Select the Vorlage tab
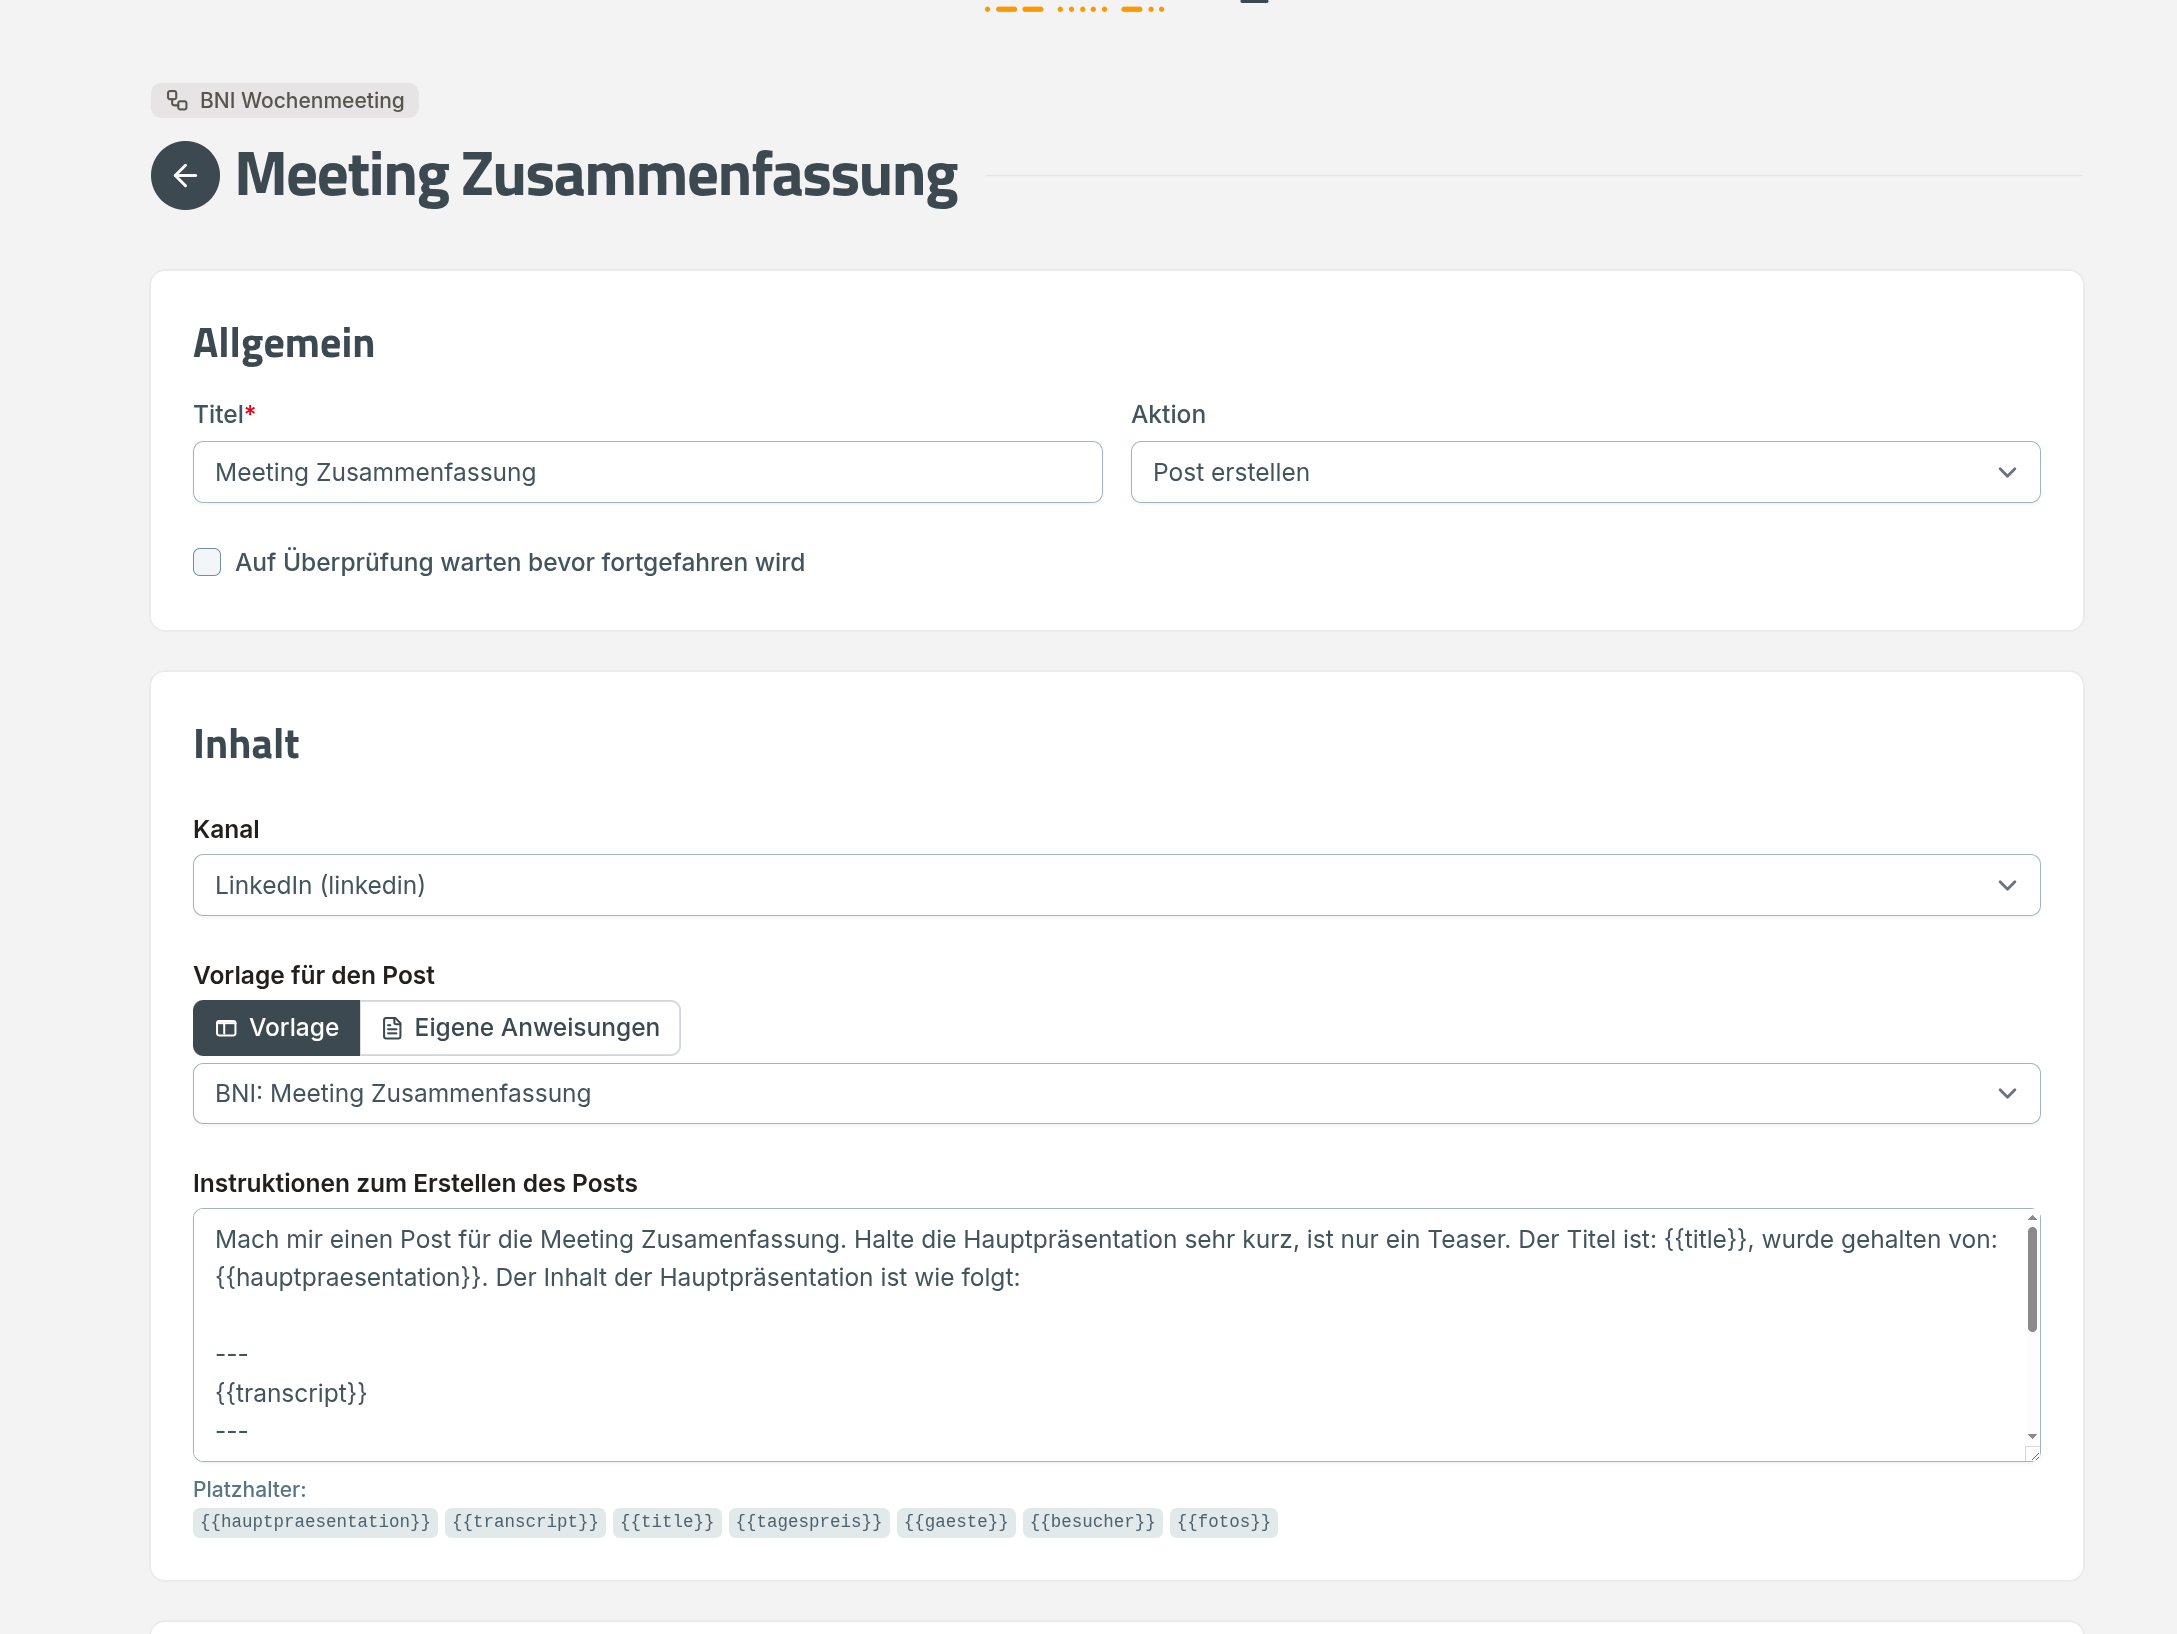This screenshot has height=1634, width=2177. (x=277, y=1028)
